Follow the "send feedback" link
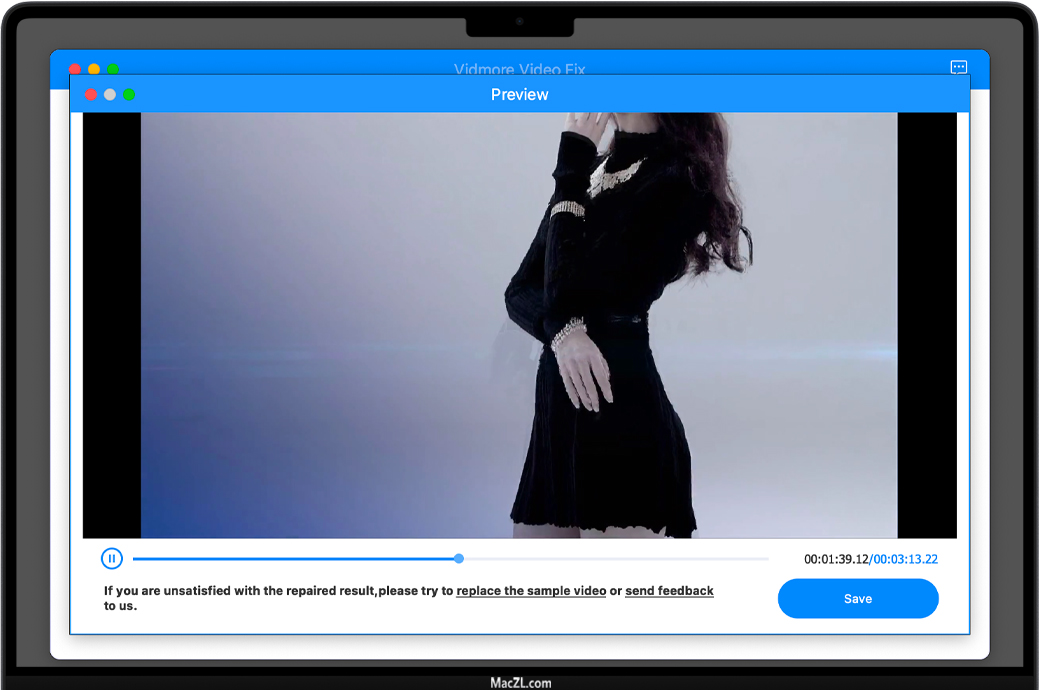The width and height of the screenshot is (1040, 690). 669,591
